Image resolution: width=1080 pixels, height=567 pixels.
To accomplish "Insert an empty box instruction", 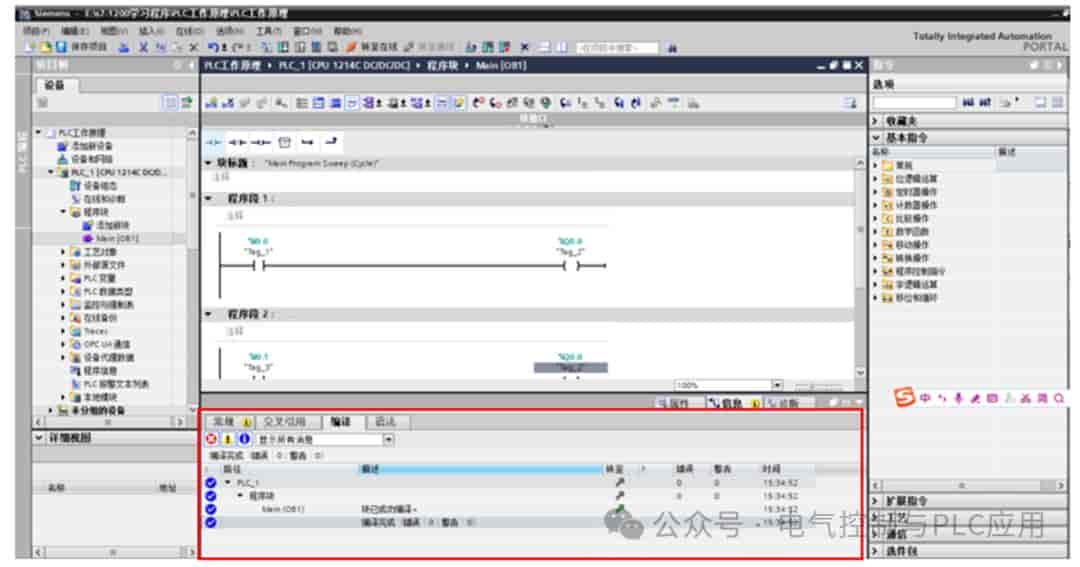I will (284, 142).
